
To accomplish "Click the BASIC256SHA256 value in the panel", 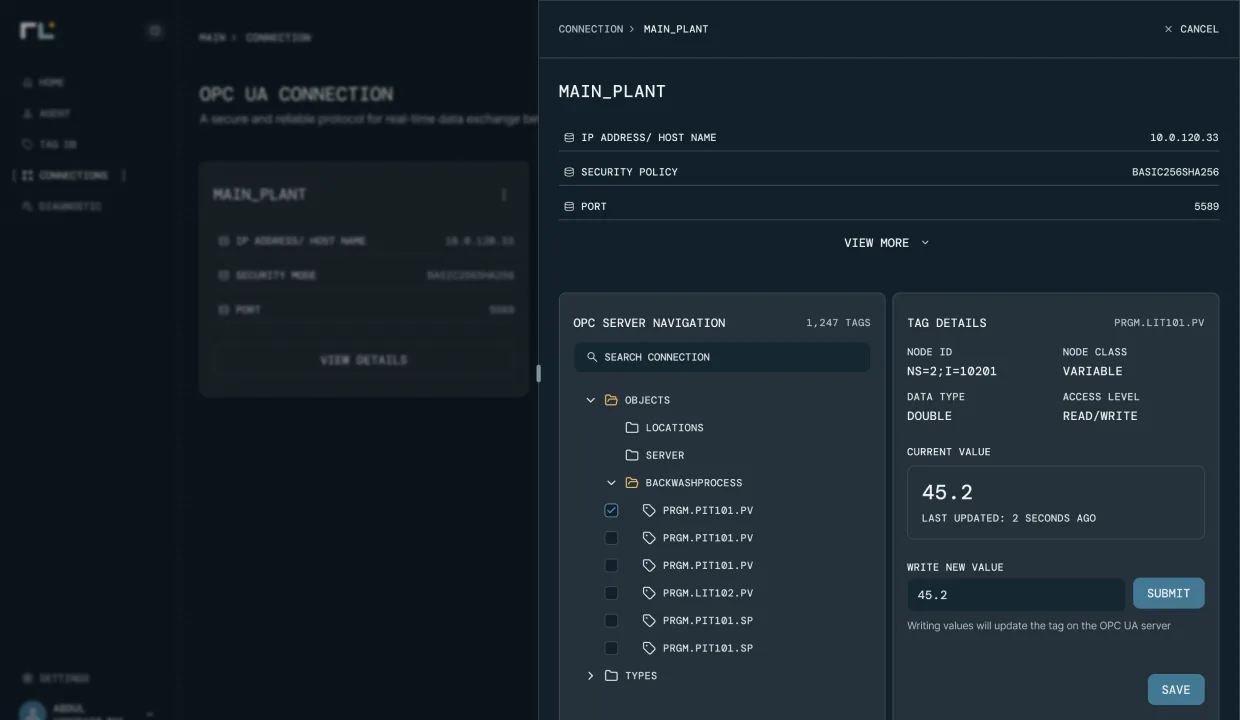I will [1175, 172].
